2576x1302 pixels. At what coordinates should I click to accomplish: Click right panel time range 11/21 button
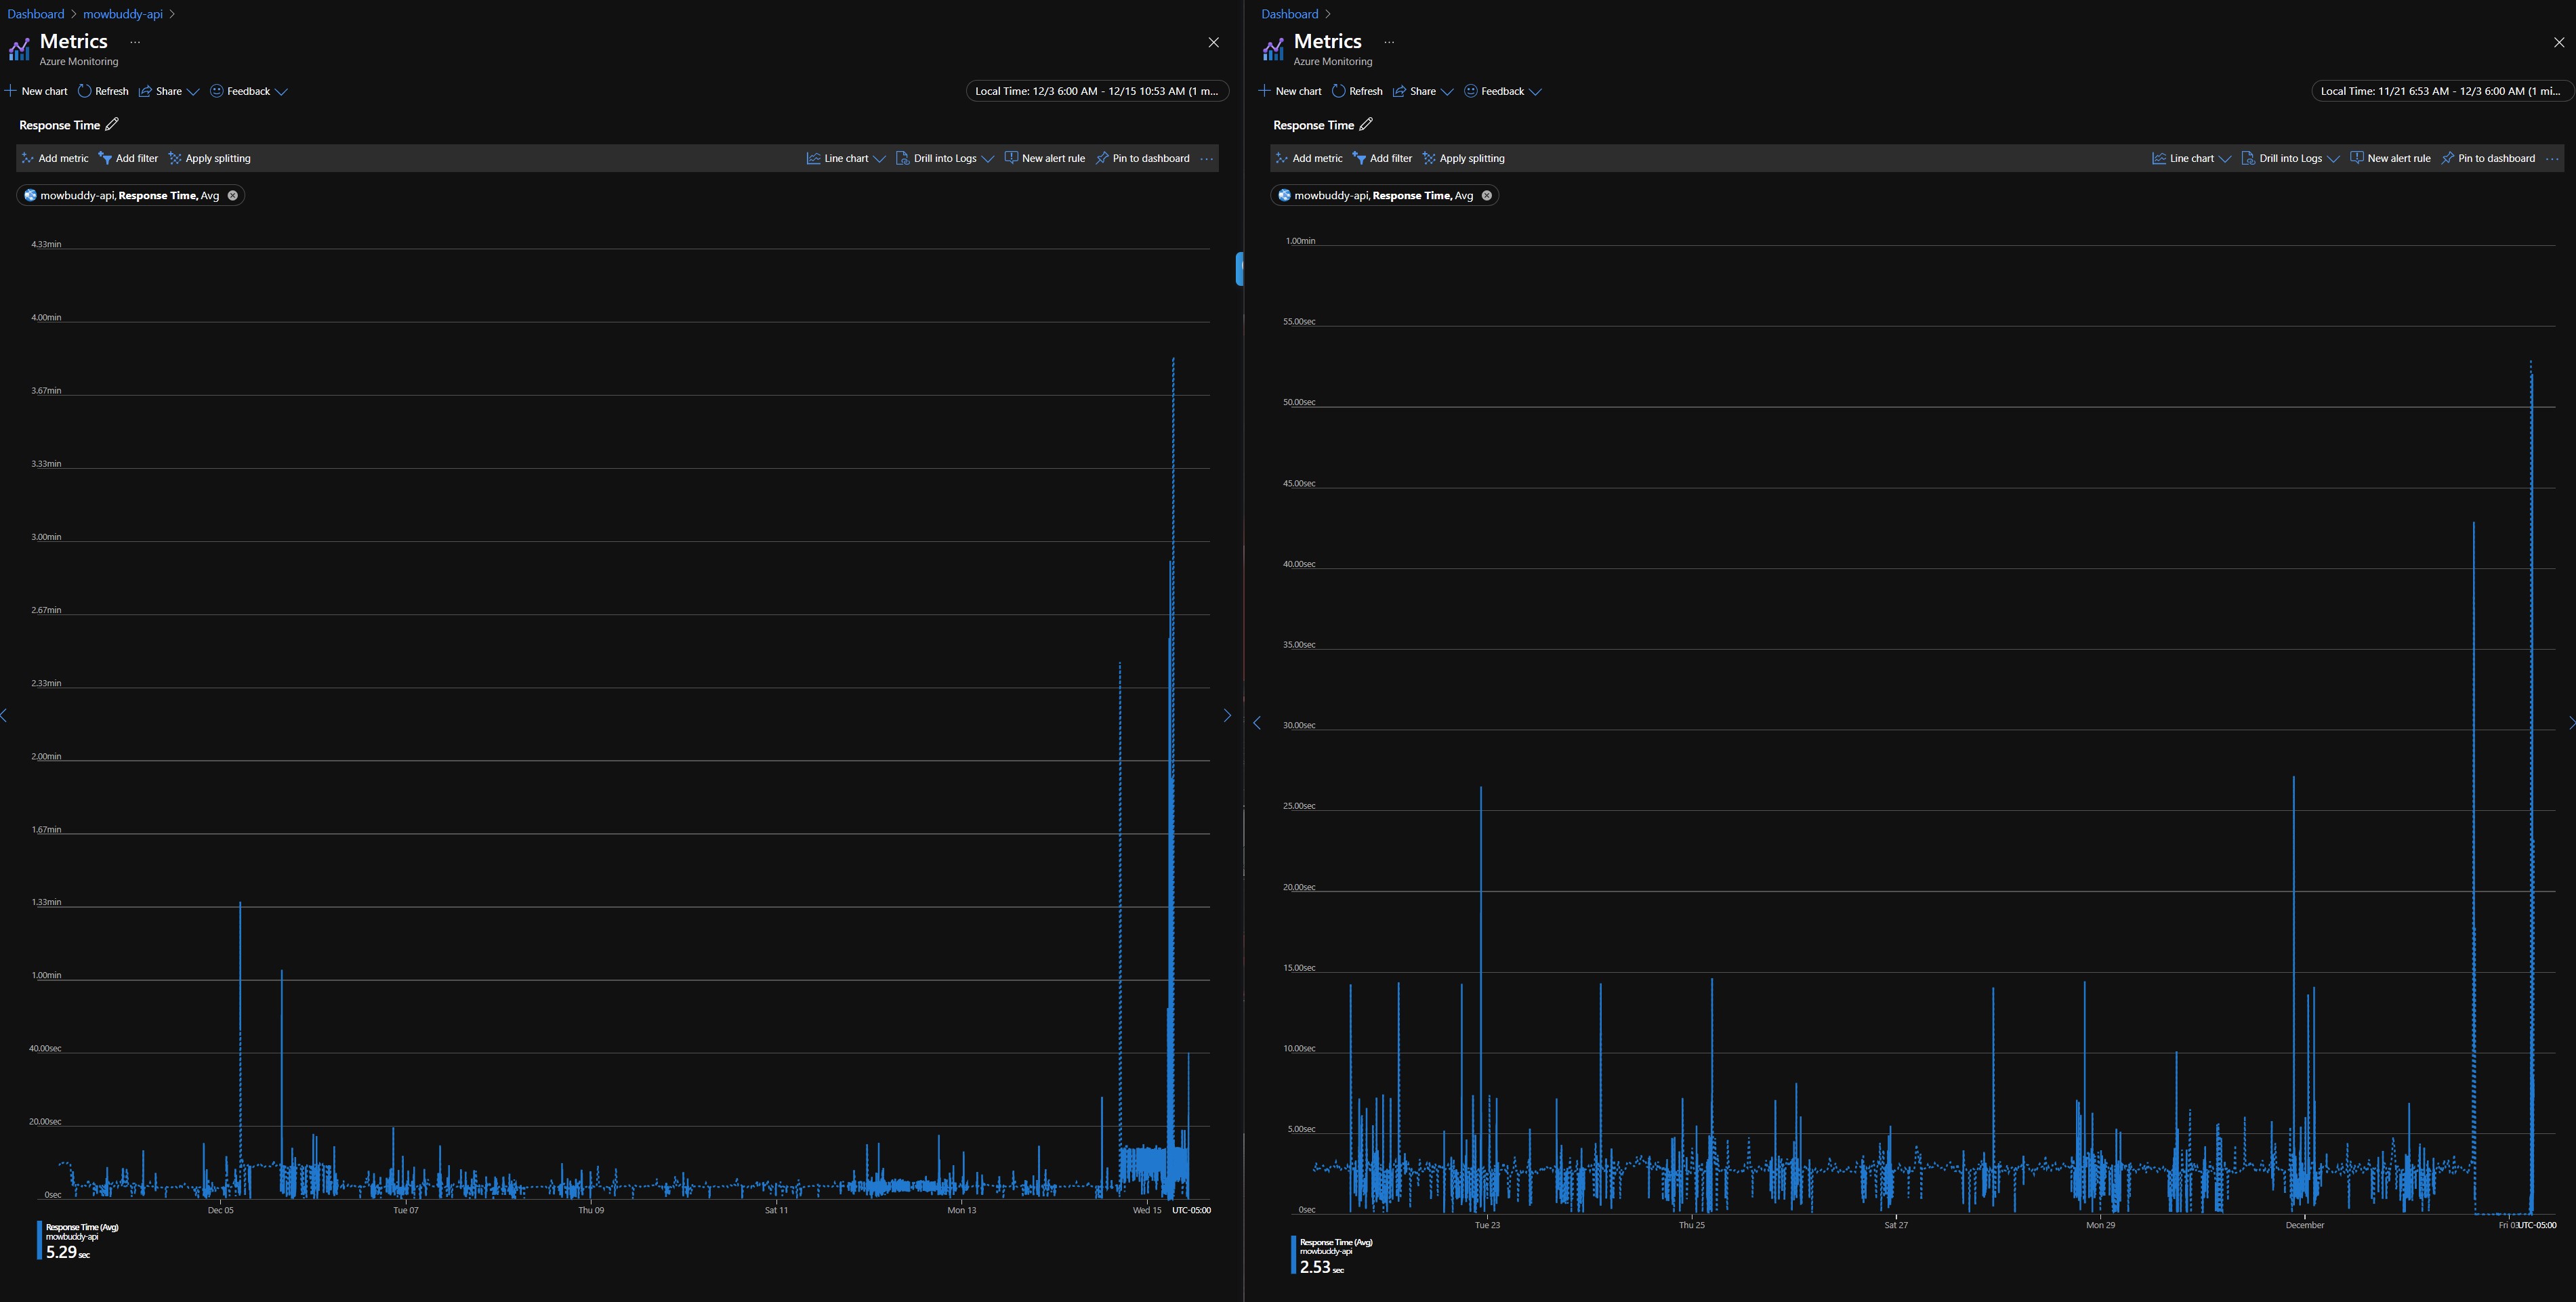(2439, 91)
